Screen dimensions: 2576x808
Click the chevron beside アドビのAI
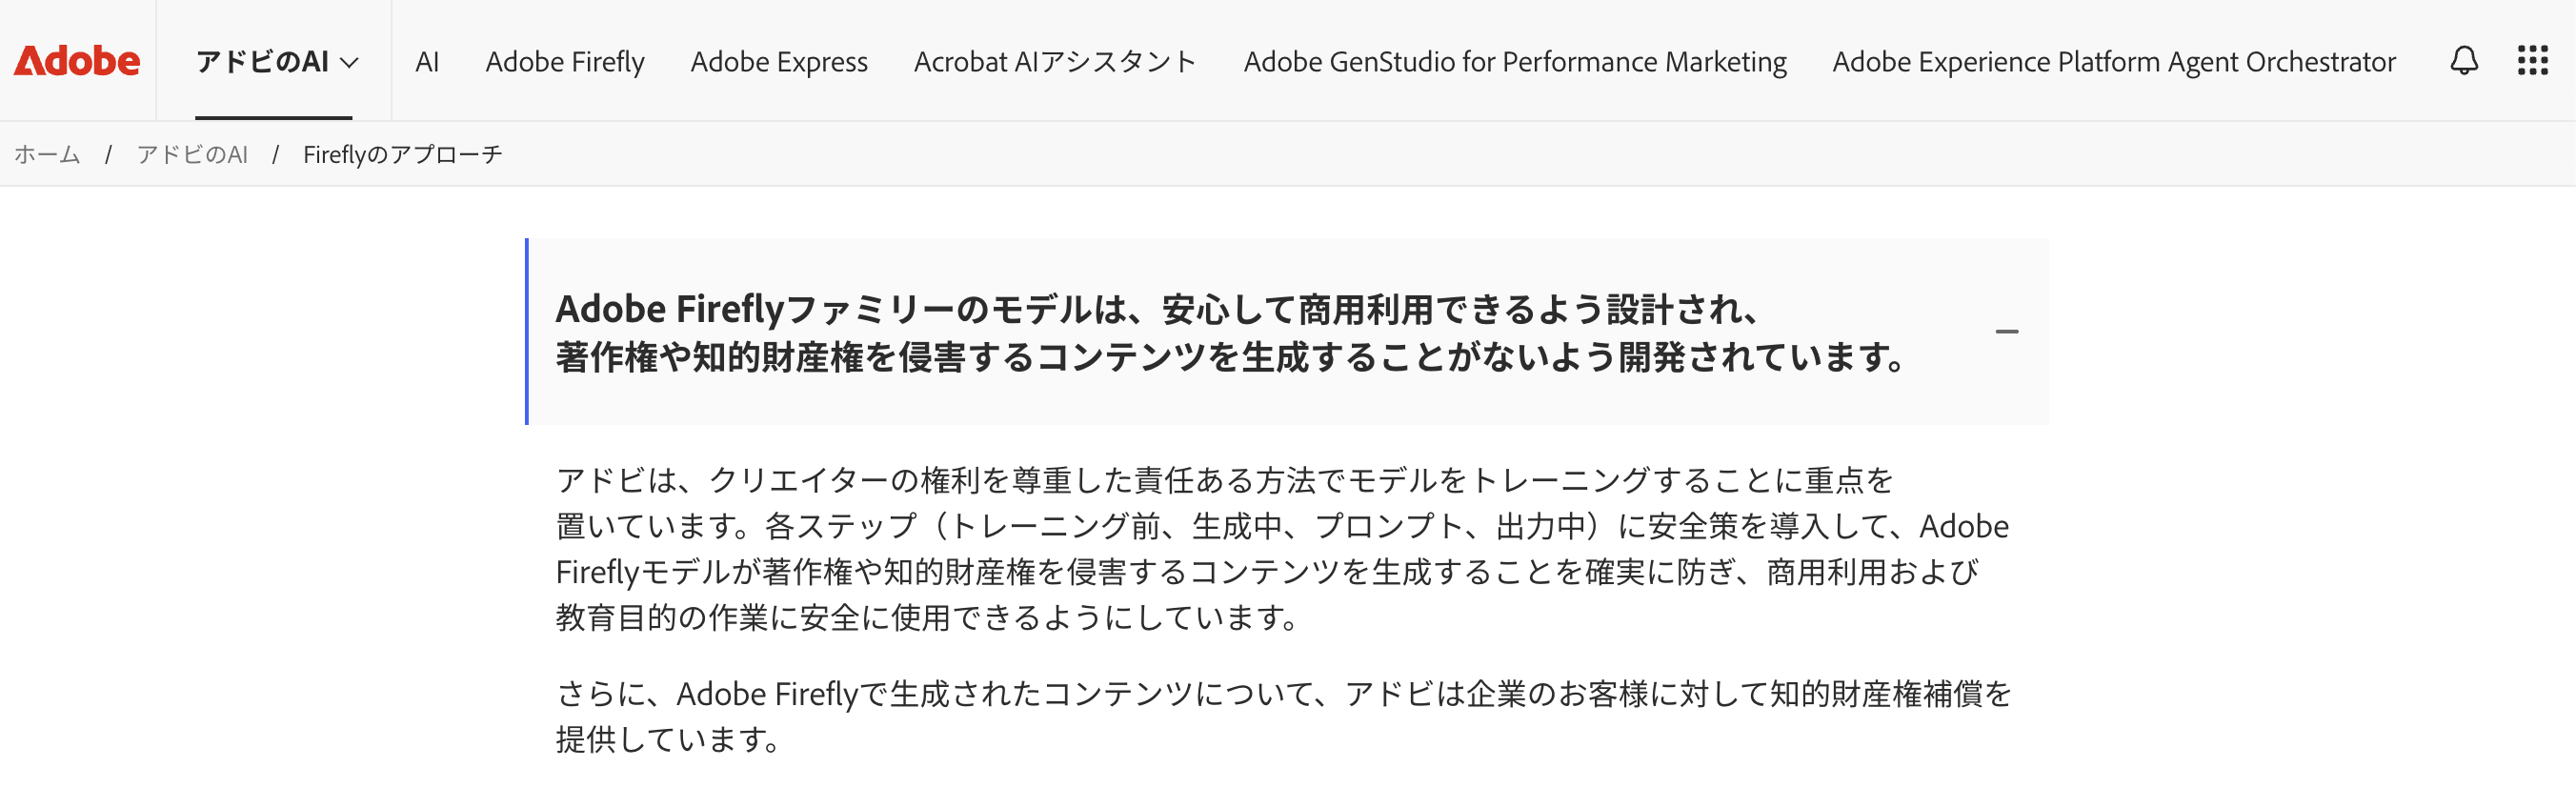click(349, 63)
